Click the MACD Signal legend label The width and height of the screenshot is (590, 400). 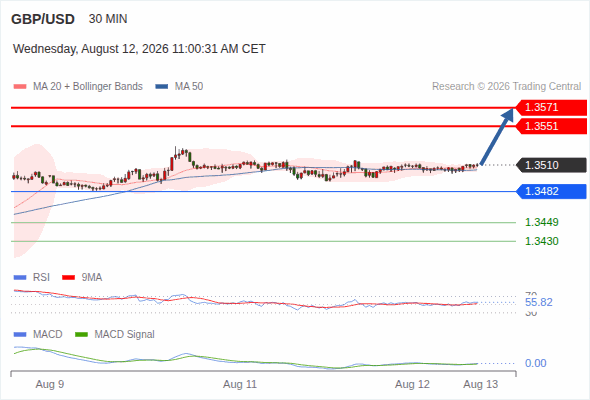coord(125,335)
